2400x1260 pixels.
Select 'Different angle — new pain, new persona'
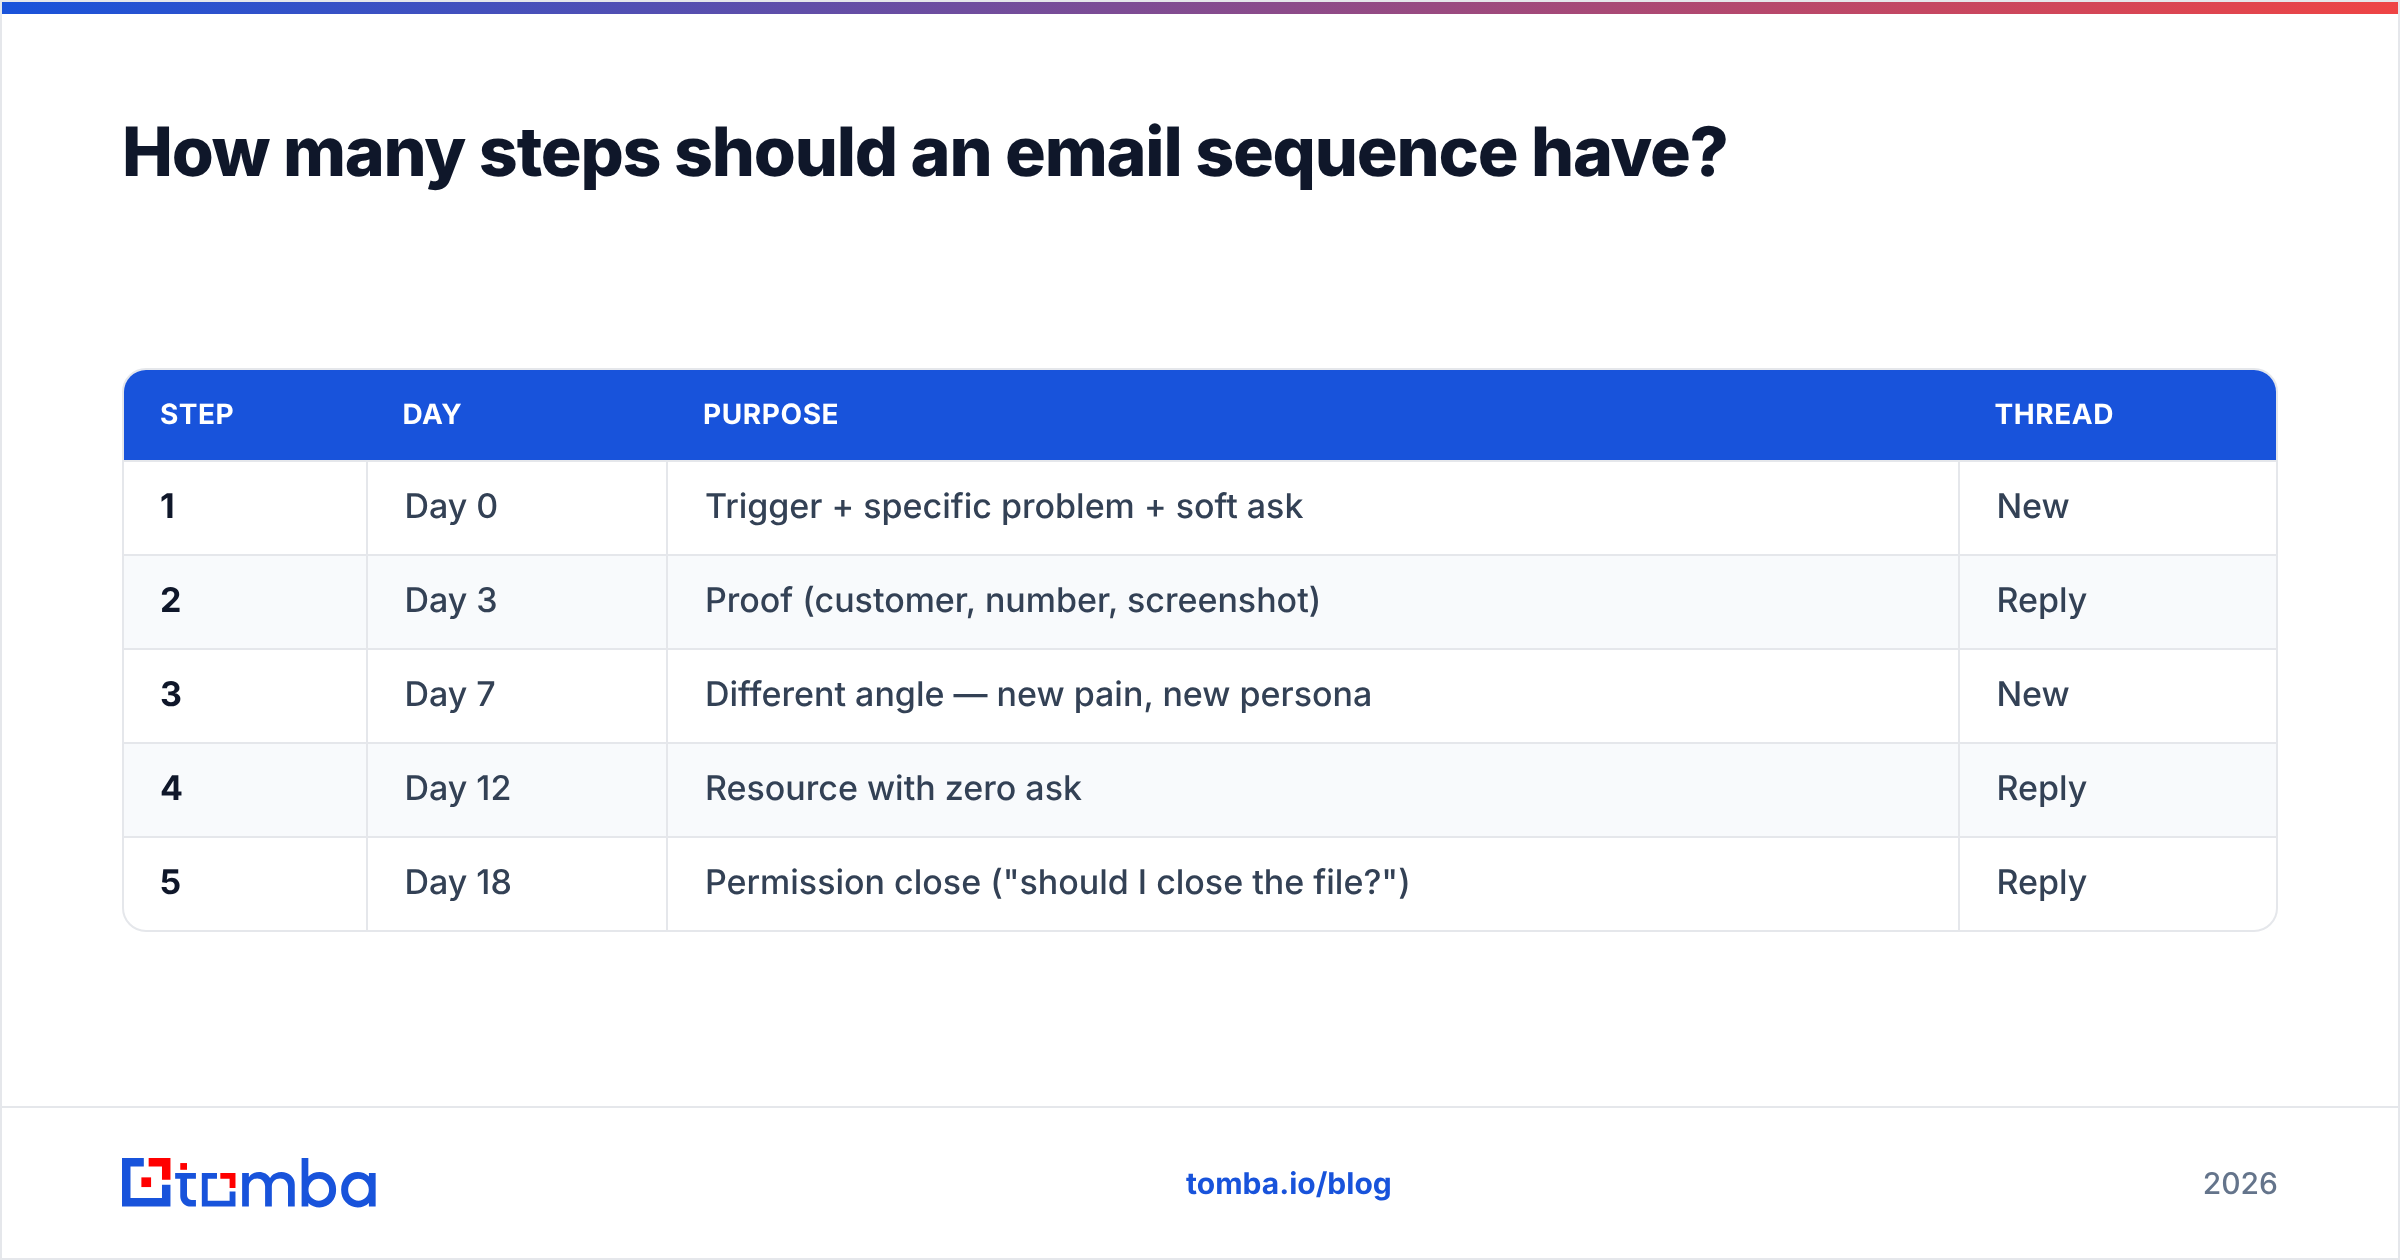(1038, 695)
